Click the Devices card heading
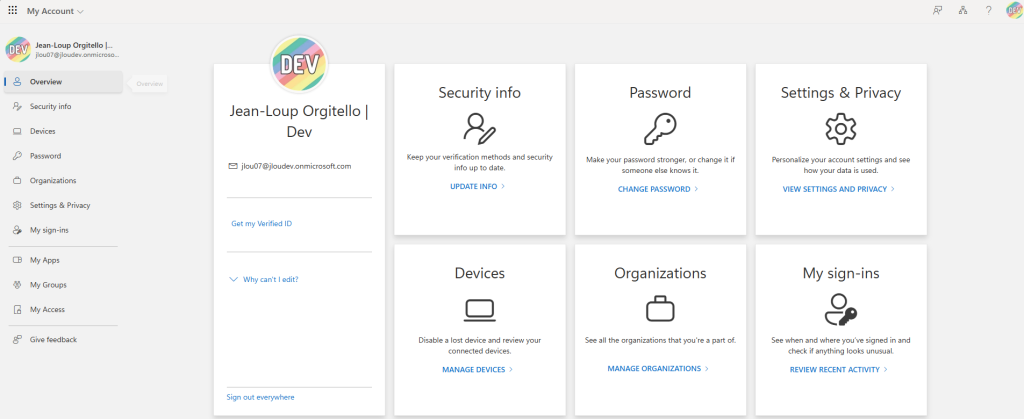 [x=479, y=273]
